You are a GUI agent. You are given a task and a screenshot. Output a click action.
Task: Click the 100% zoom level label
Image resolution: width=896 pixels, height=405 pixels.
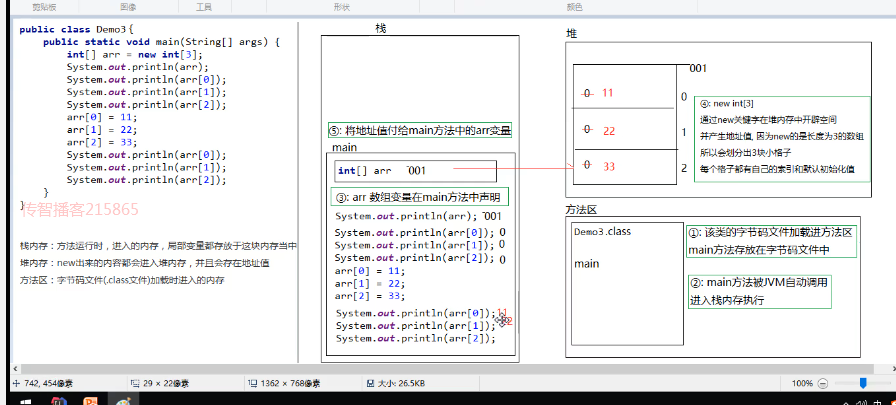pyautogui.click(x=801, y=383)
